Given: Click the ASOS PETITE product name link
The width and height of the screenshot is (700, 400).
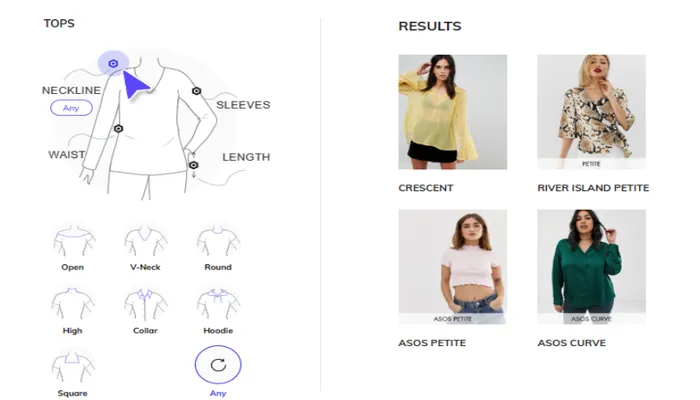Looking at the screenshot, I should (432, 343).
